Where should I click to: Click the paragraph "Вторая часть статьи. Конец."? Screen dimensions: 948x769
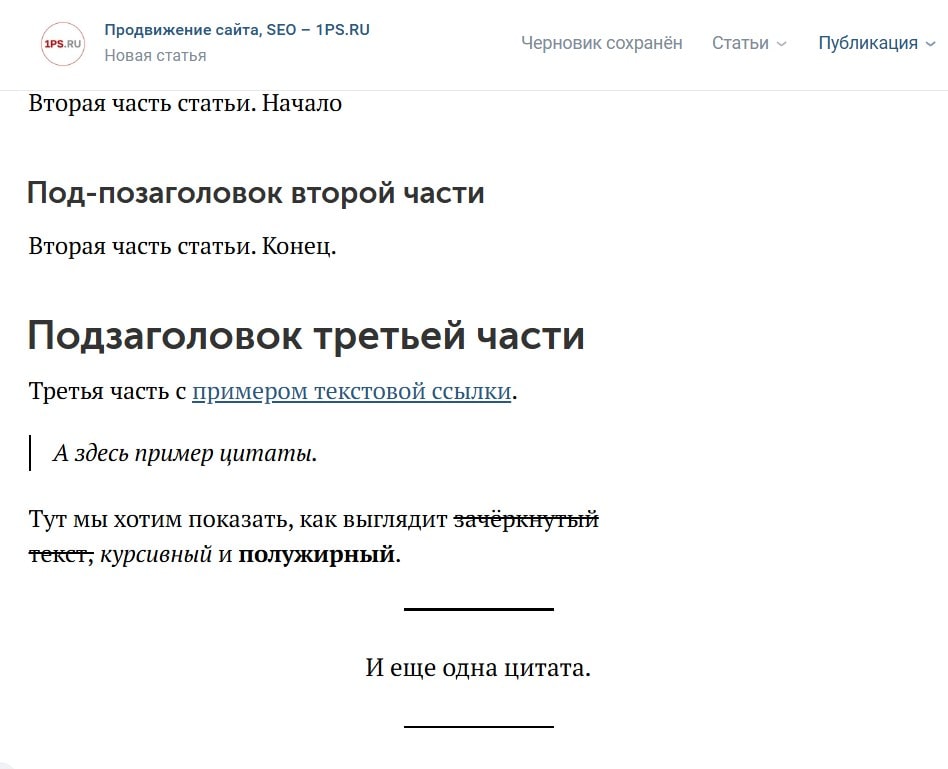click(x=182, y=247)
